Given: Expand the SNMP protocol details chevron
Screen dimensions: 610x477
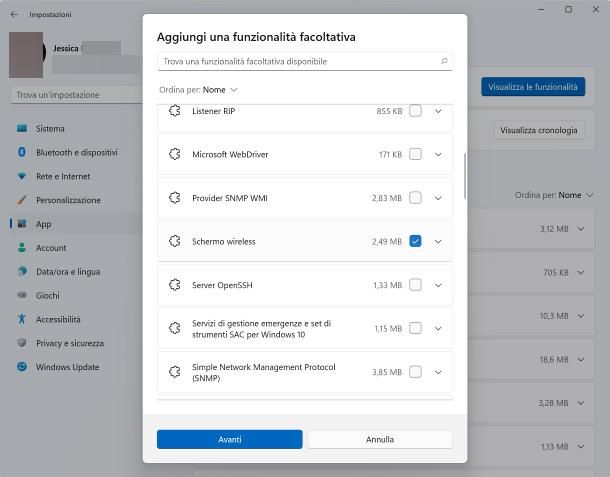Looking at the screenshot, I should click(438, 372).
